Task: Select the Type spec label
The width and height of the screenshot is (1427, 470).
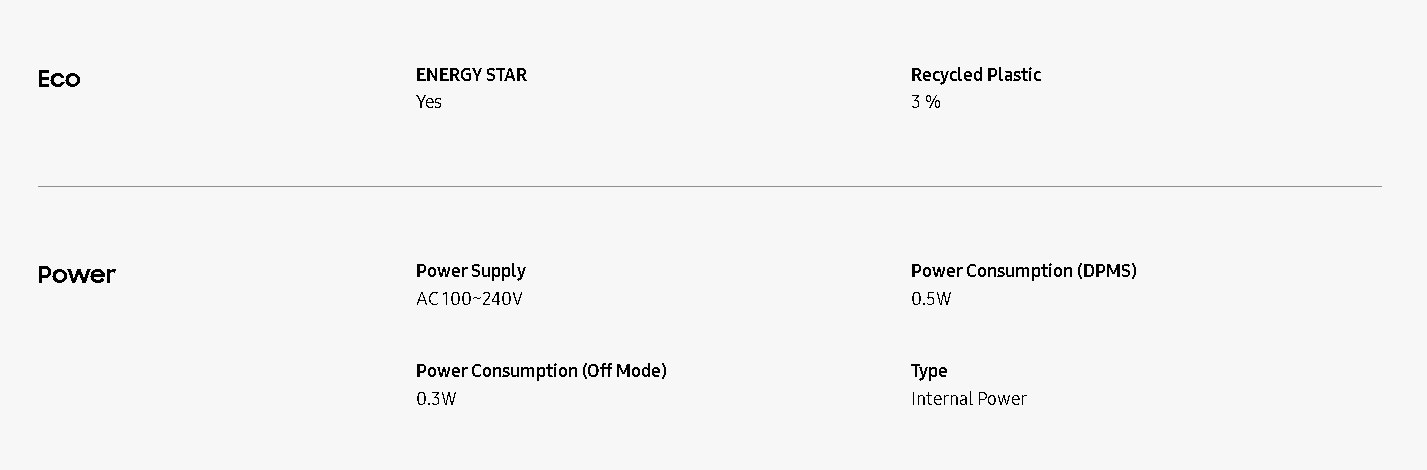Action: (x=929, y=371)
